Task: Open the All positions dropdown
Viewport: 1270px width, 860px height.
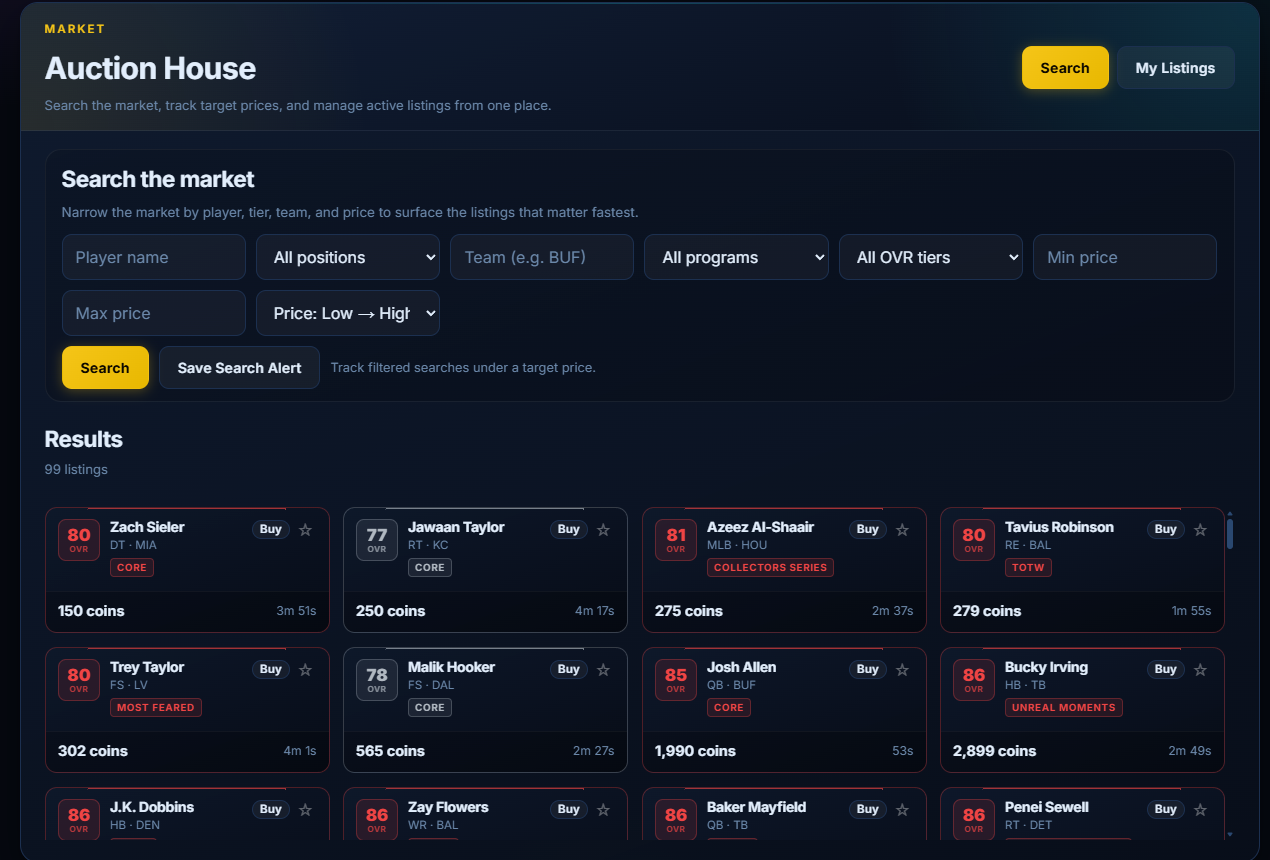Action: [x=348, y=257]
